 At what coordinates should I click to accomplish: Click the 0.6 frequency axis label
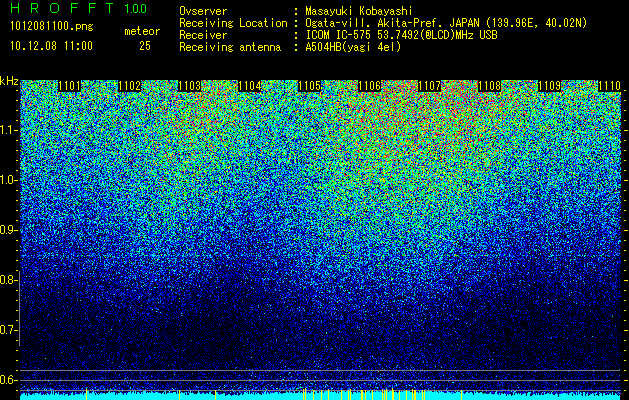(9, 380)
